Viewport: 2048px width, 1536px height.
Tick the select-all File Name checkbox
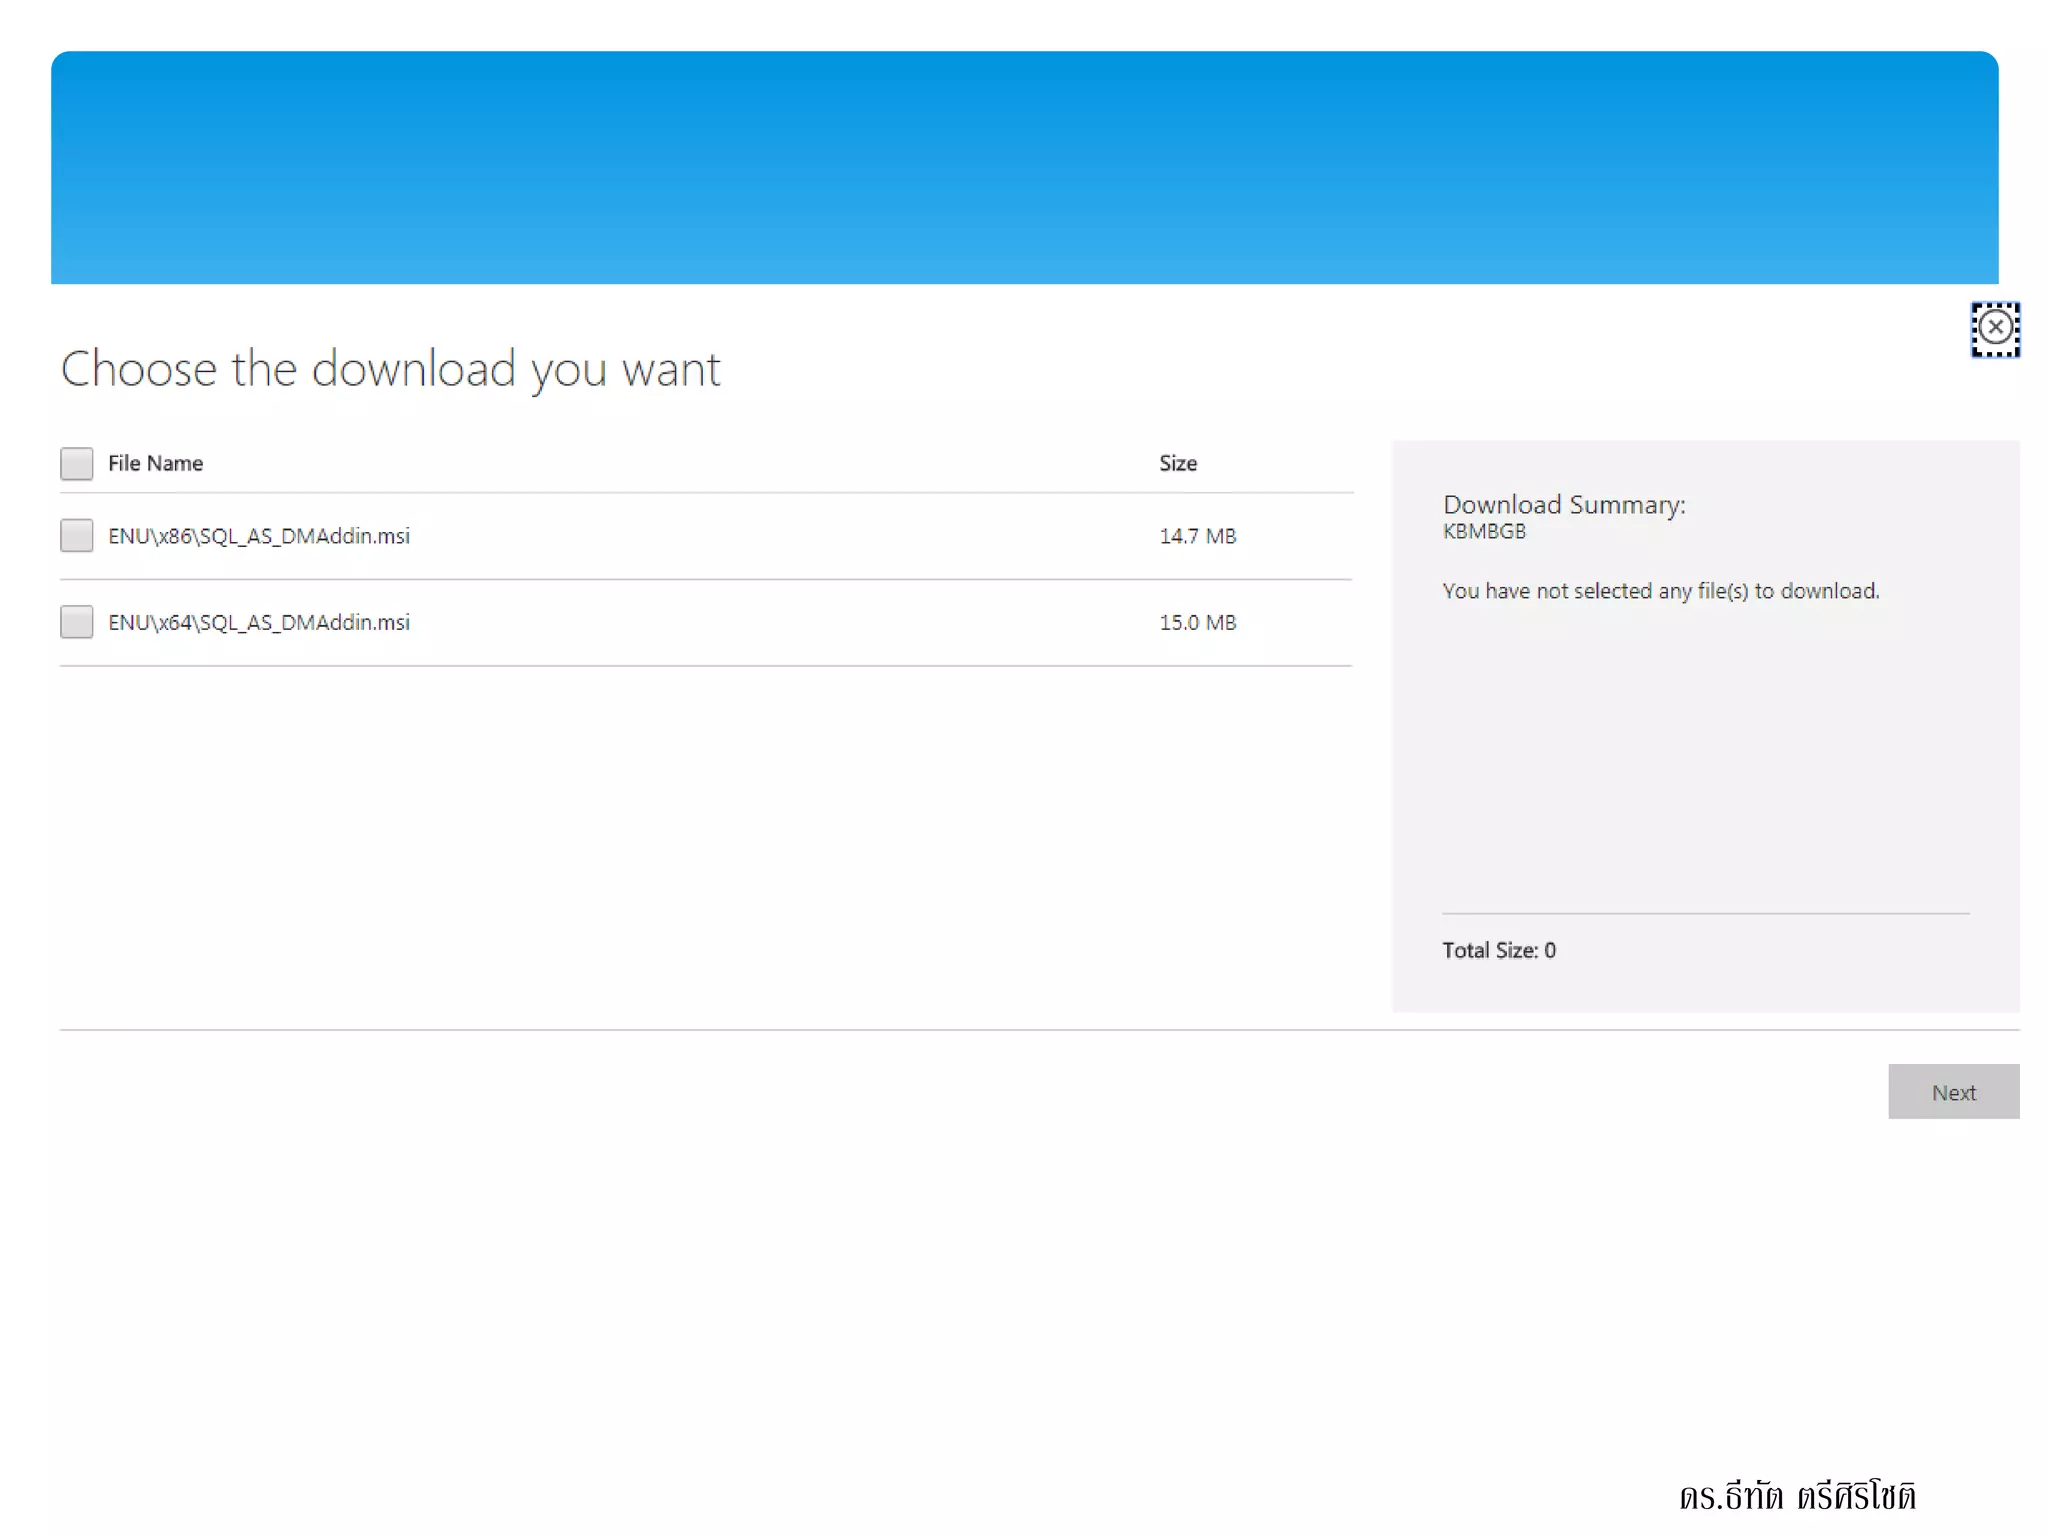(x=77, y=463)
